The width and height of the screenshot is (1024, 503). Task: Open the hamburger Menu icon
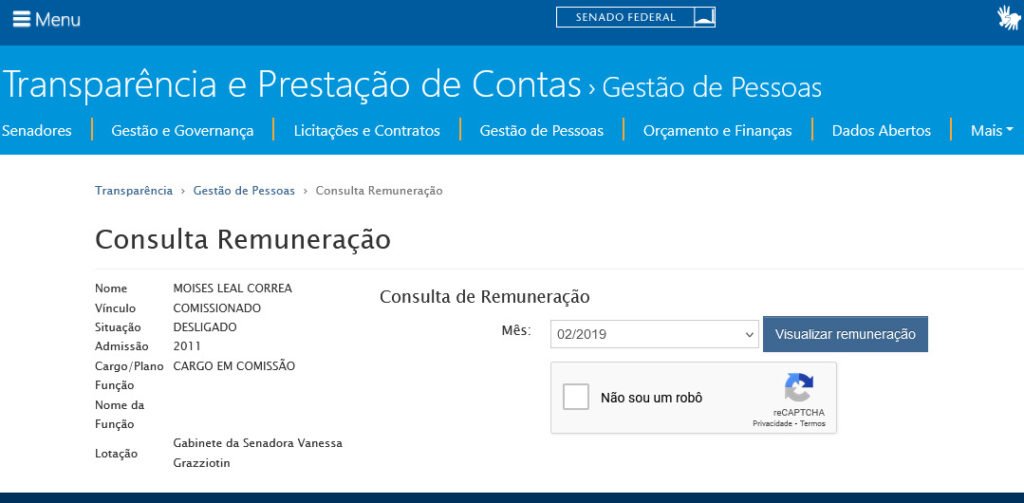[21, 19]
